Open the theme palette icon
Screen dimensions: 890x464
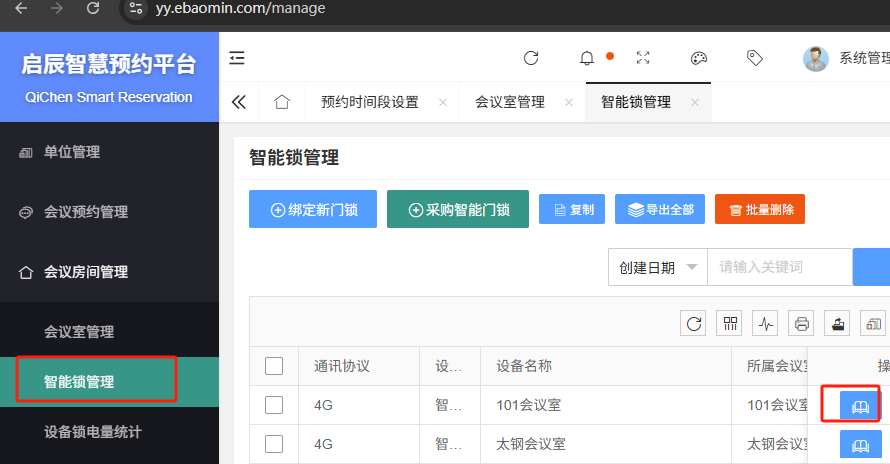[699, 58]
